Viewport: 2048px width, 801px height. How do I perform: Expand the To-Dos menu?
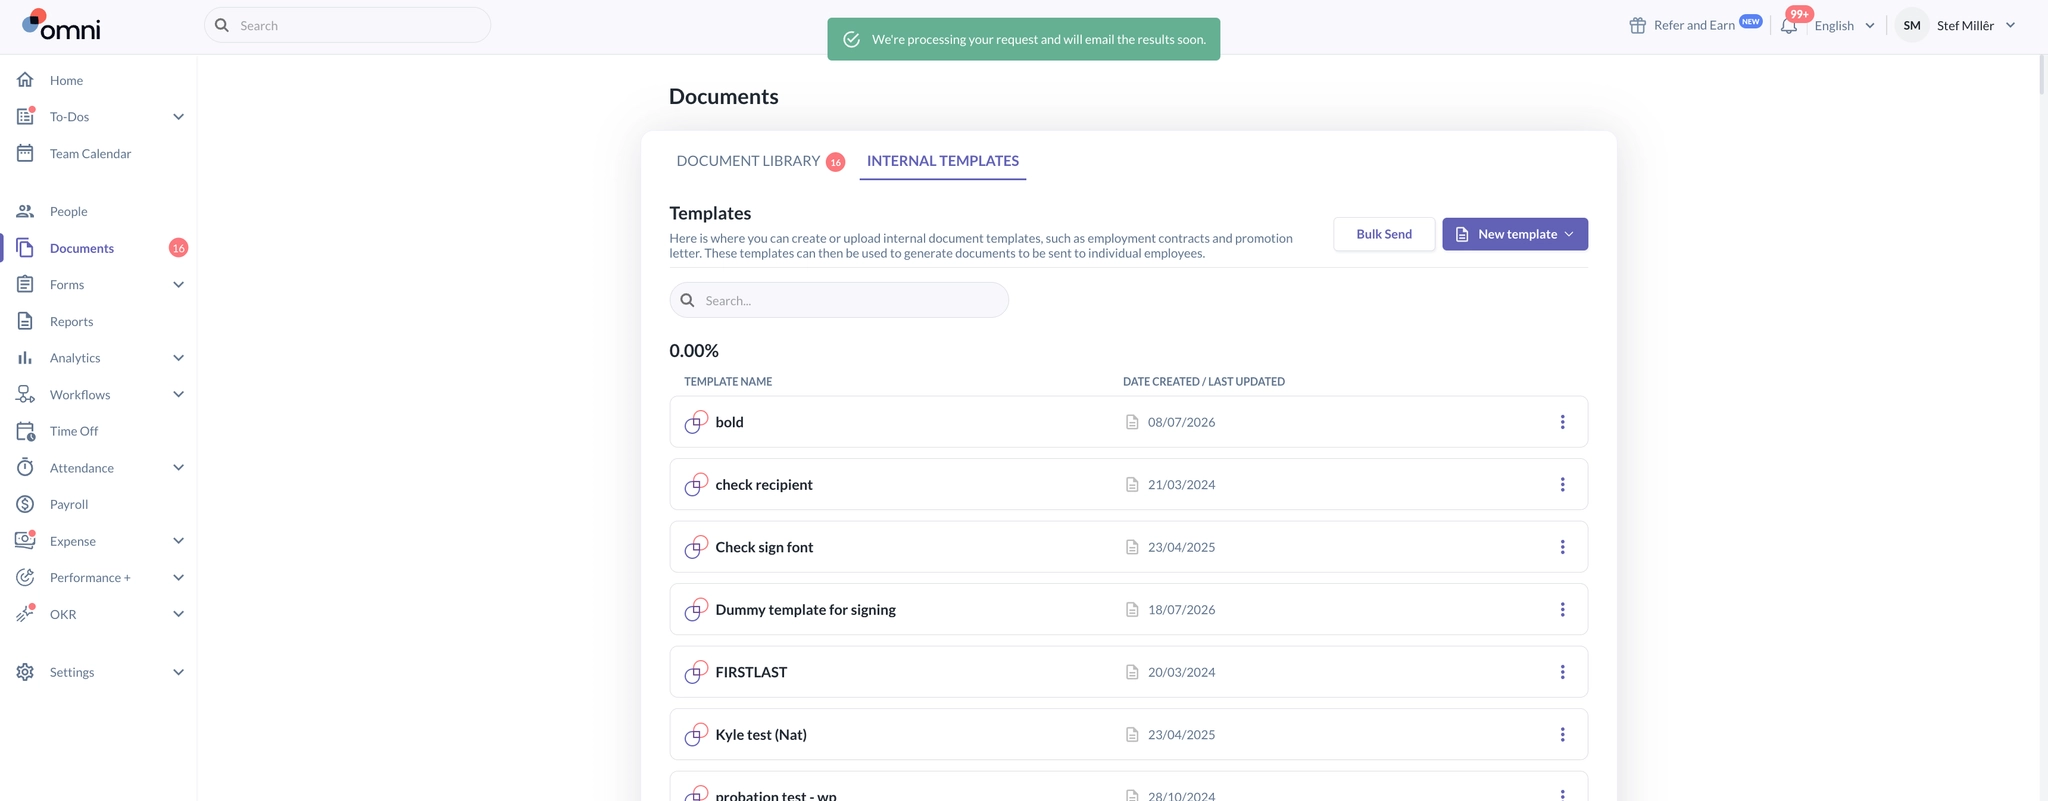tap(178, 117)
